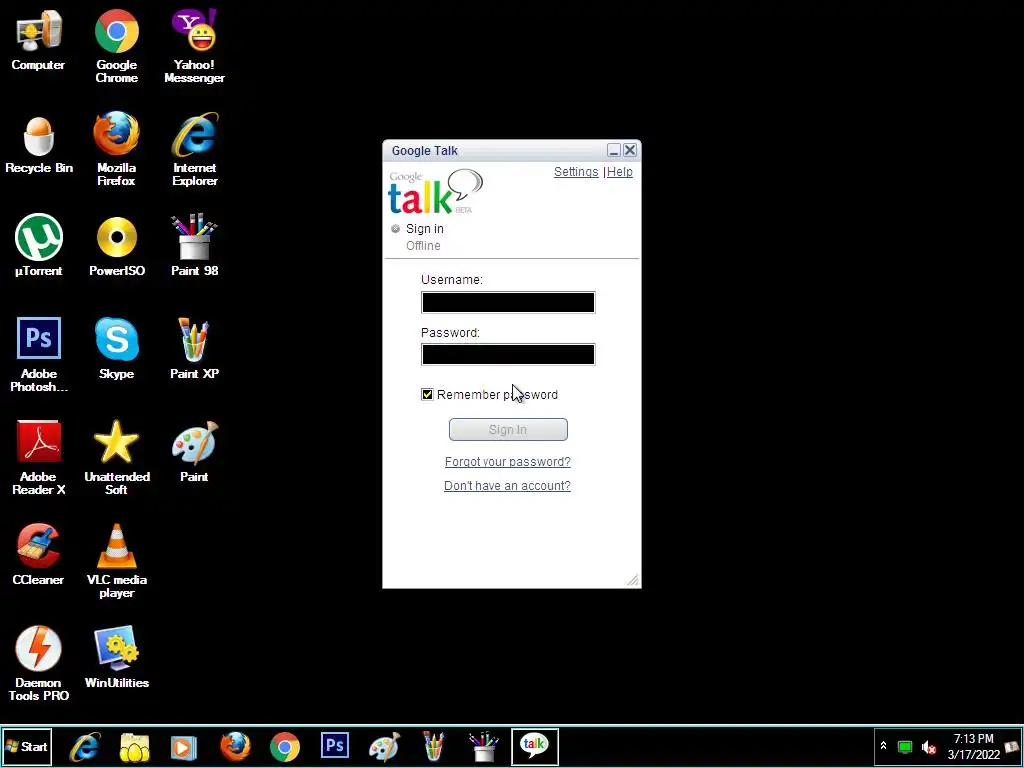
Task: Open Photoshop from the taskbar
Action: coord(334,746)
